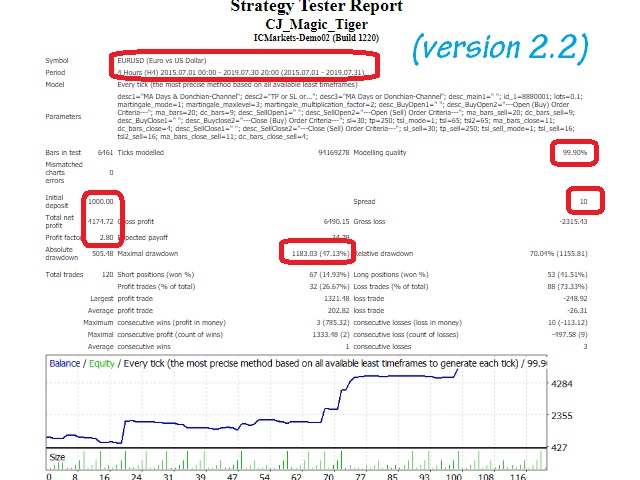Viewport: 640px width, 480px height.
Task: Click the Loss trades (% of total) label
Action: coord(391,287)
